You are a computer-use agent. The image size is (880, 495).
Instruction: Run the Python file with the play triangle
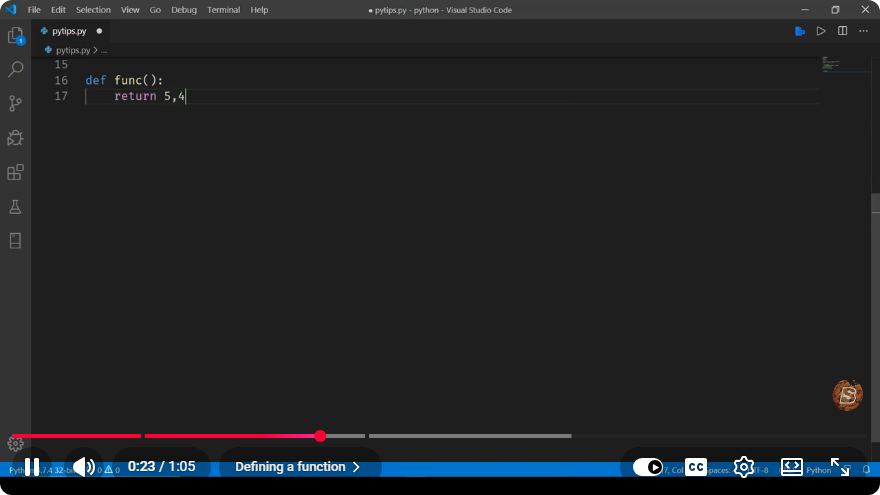click(x=821, y=31)
